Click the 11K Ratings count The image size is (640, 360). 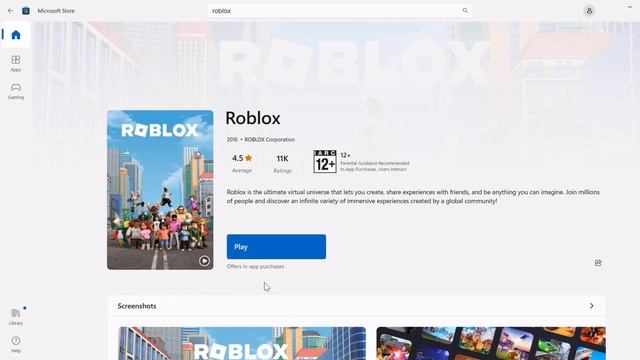282,163
